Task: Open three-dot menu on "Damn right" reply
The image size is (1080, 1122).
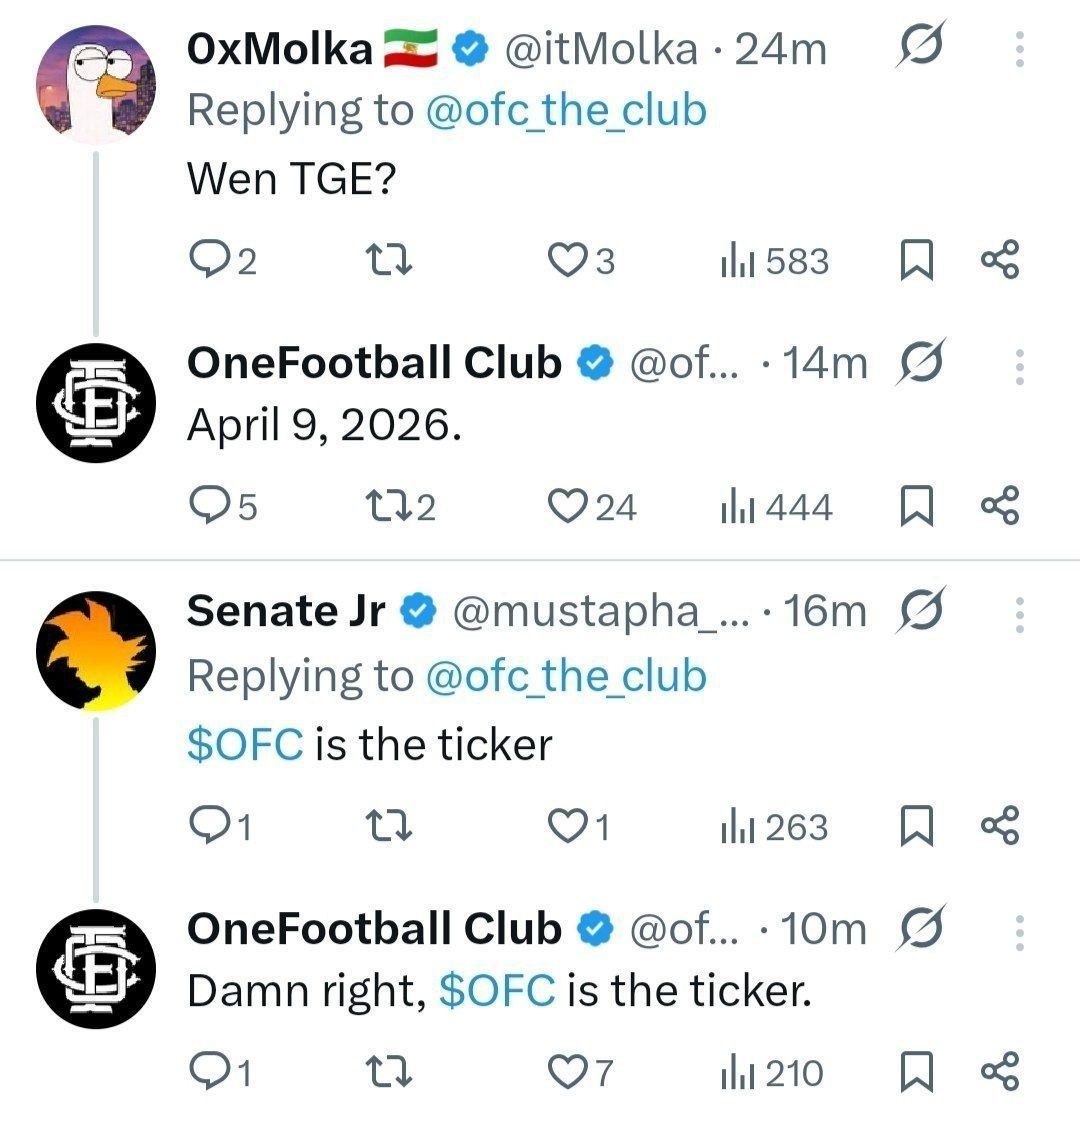Action: tap(1019, 931)
